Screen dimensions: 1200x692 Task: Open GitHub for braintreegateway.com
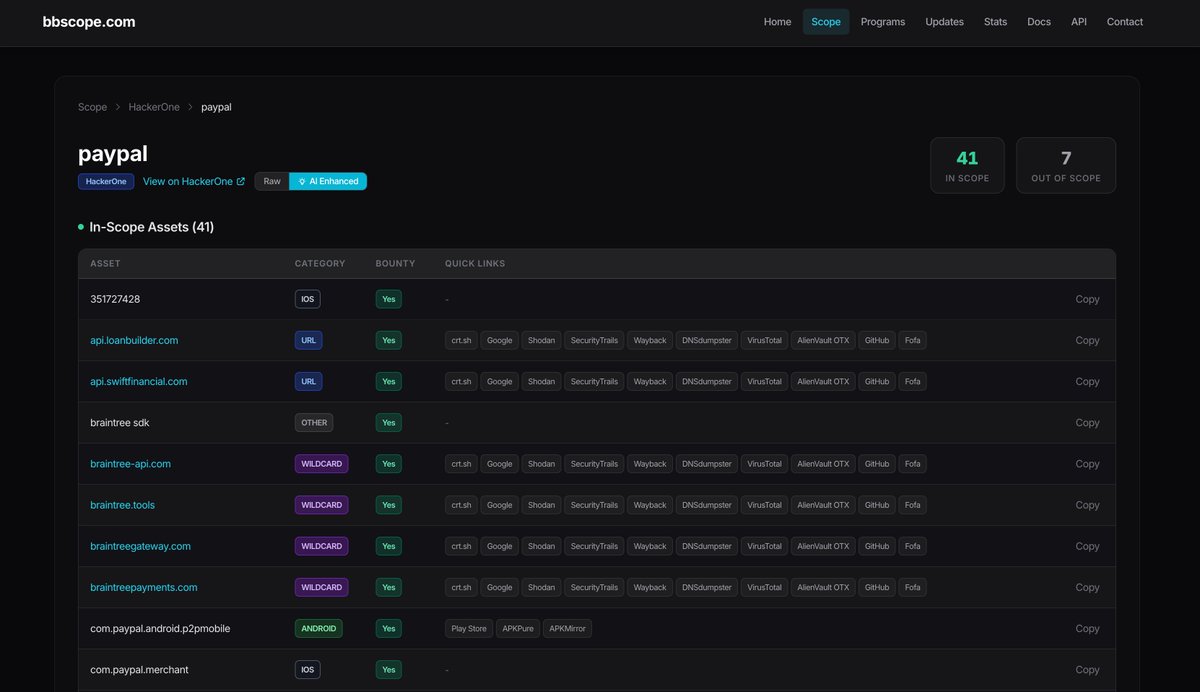point(877,546)
